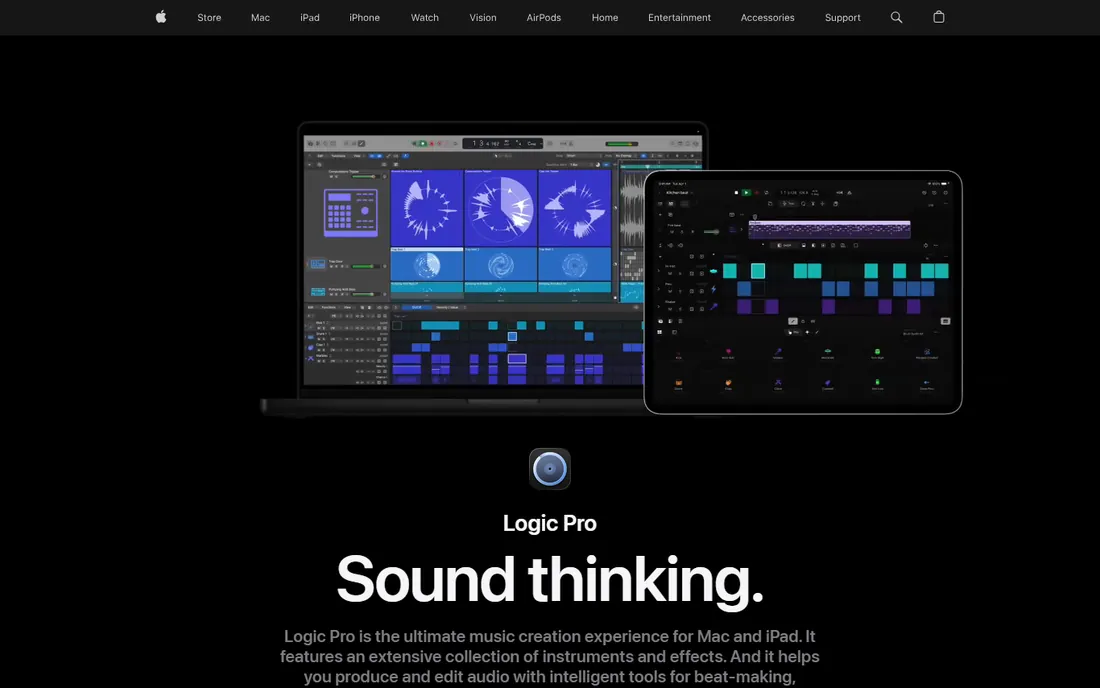Click the Apple logo in navigation bar
Image resolution: width=1100 pixels, height=688 pixels.
click(161, 18)
